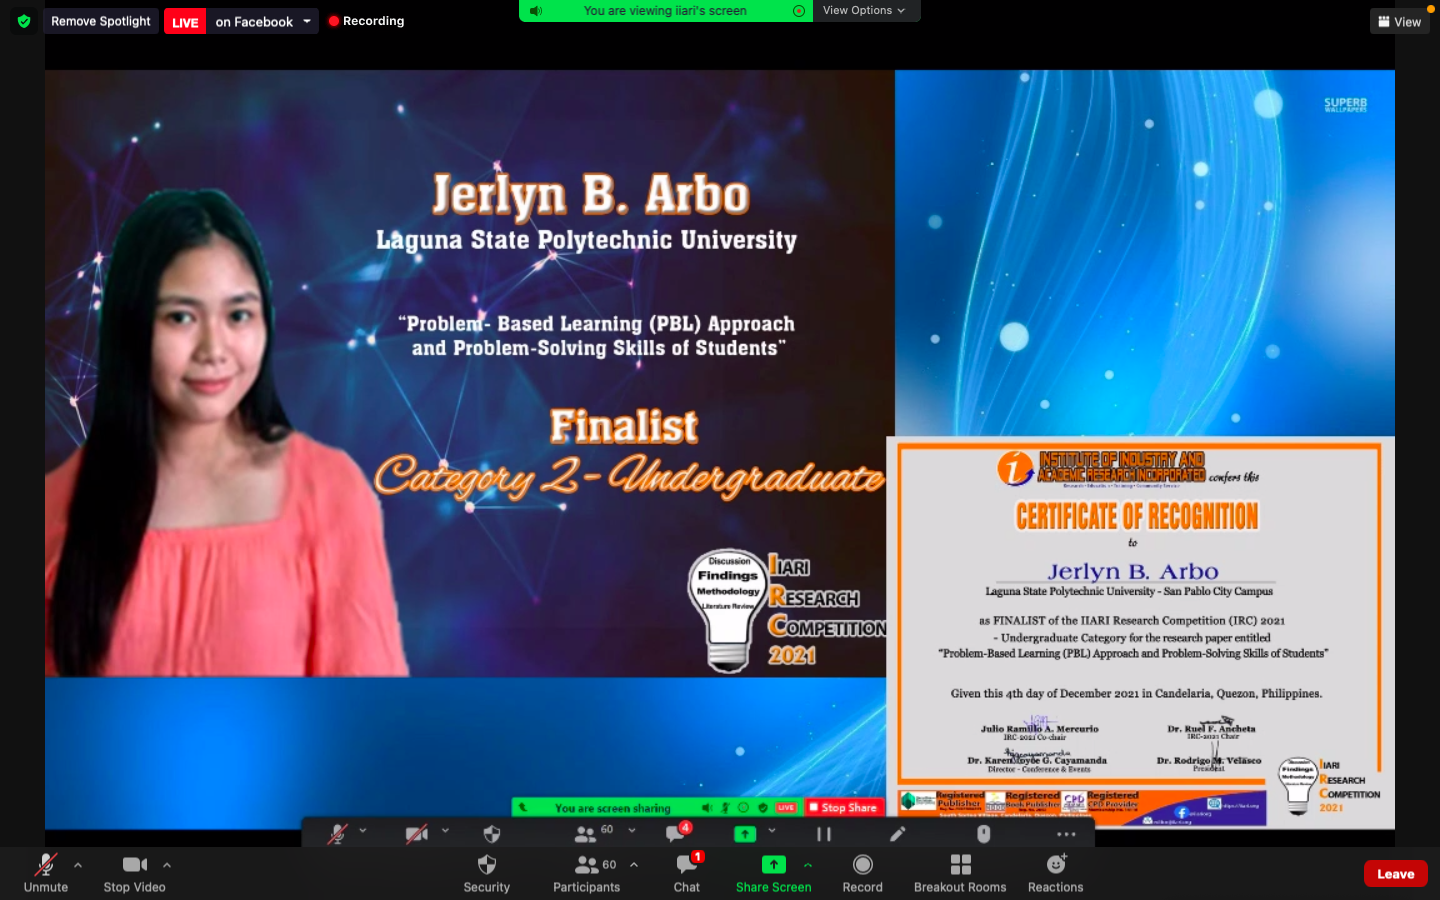This screenshot has width=1440, height=900.
Task: Toggle Stop Video camera button
Action: pos(134,865)
